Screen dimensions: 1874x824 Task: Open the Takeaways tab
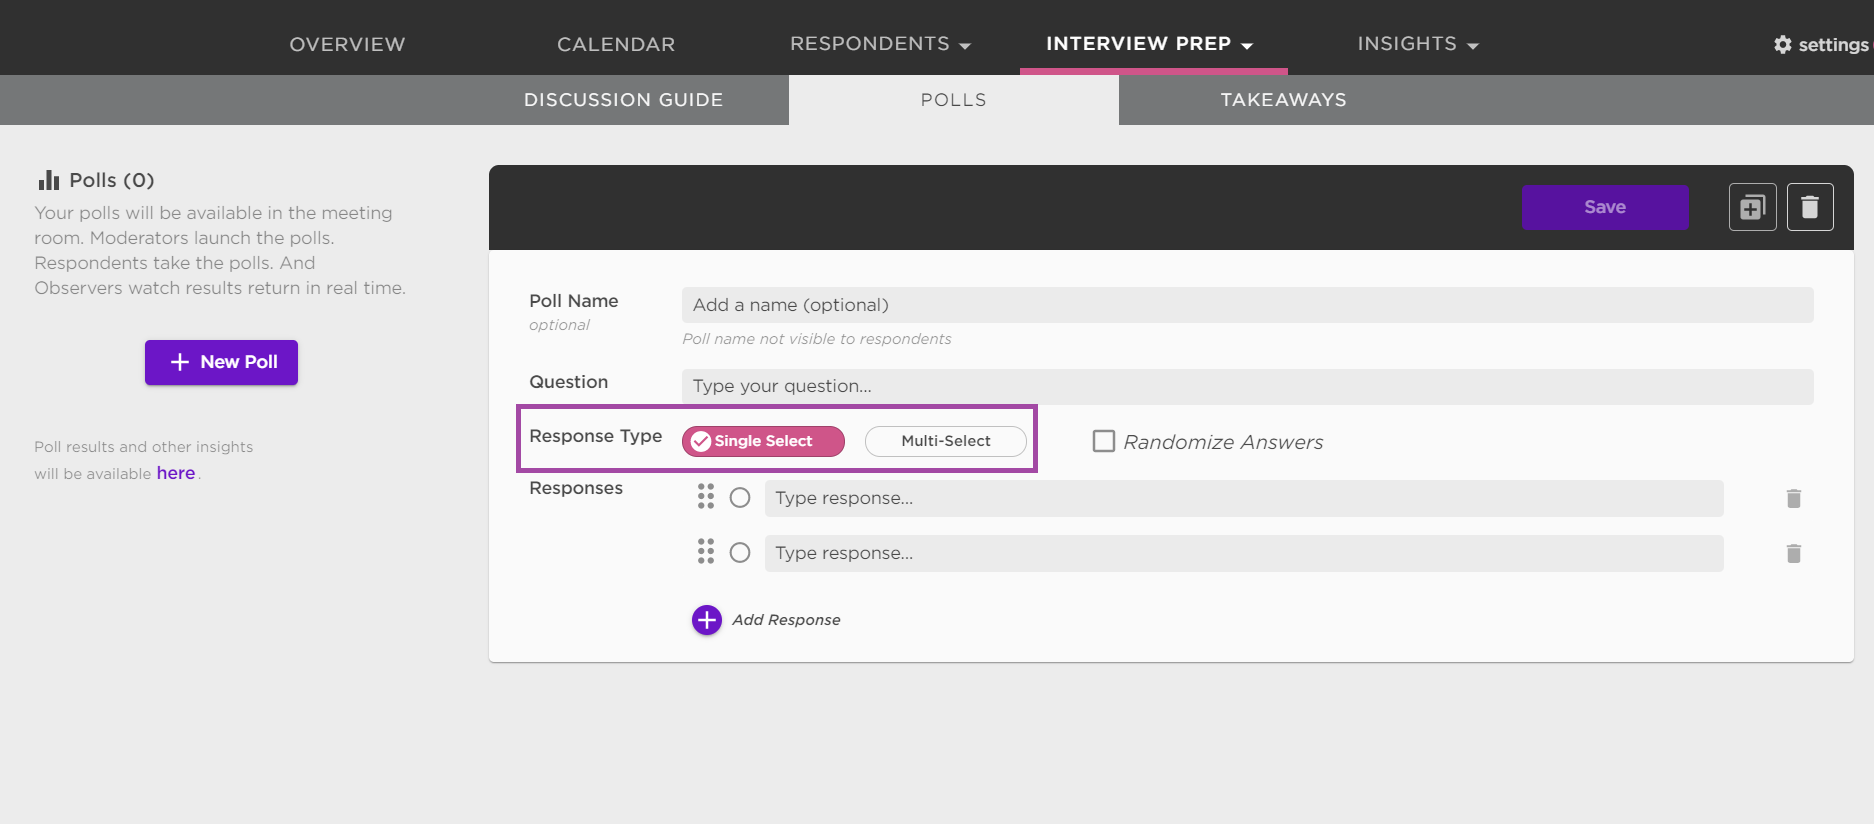click(x=1283, y=100)
